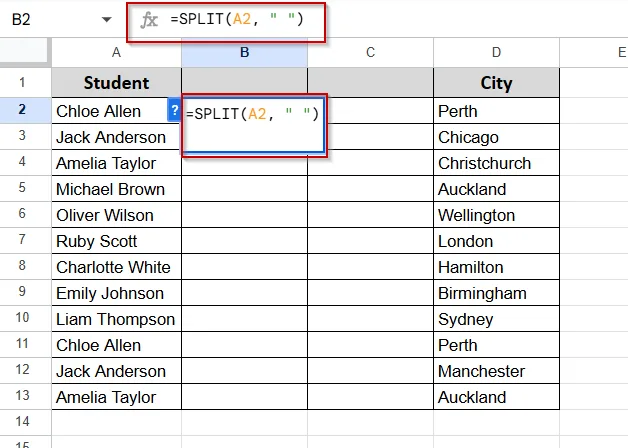
Task: Click the formula help question mark badge
Action: [x=174, y=110]
